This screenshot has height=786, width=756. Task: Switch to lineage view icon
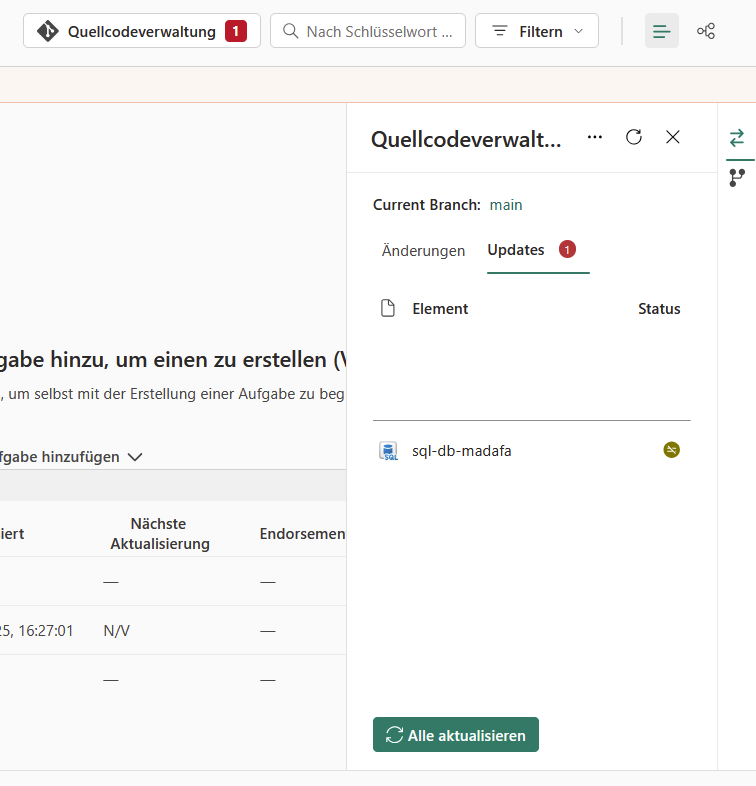click(x=706, y=31)
